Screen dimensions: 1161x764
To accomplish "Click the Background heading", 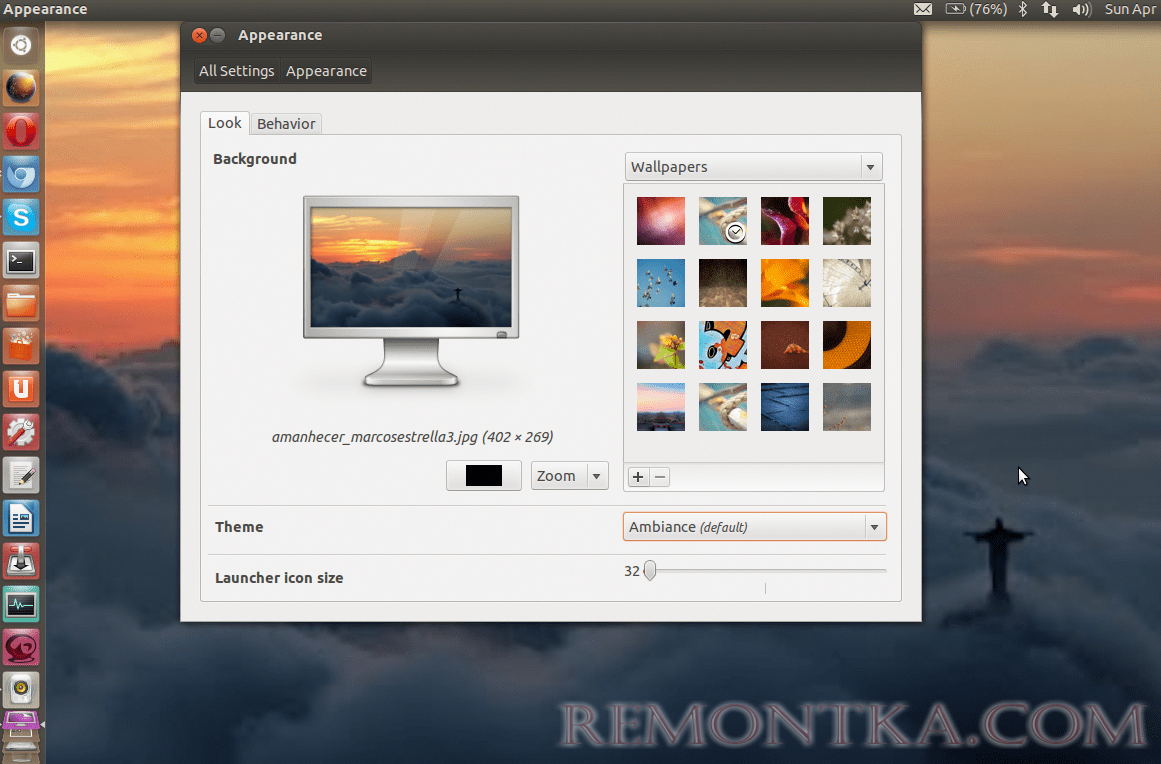I will [255, 159].
